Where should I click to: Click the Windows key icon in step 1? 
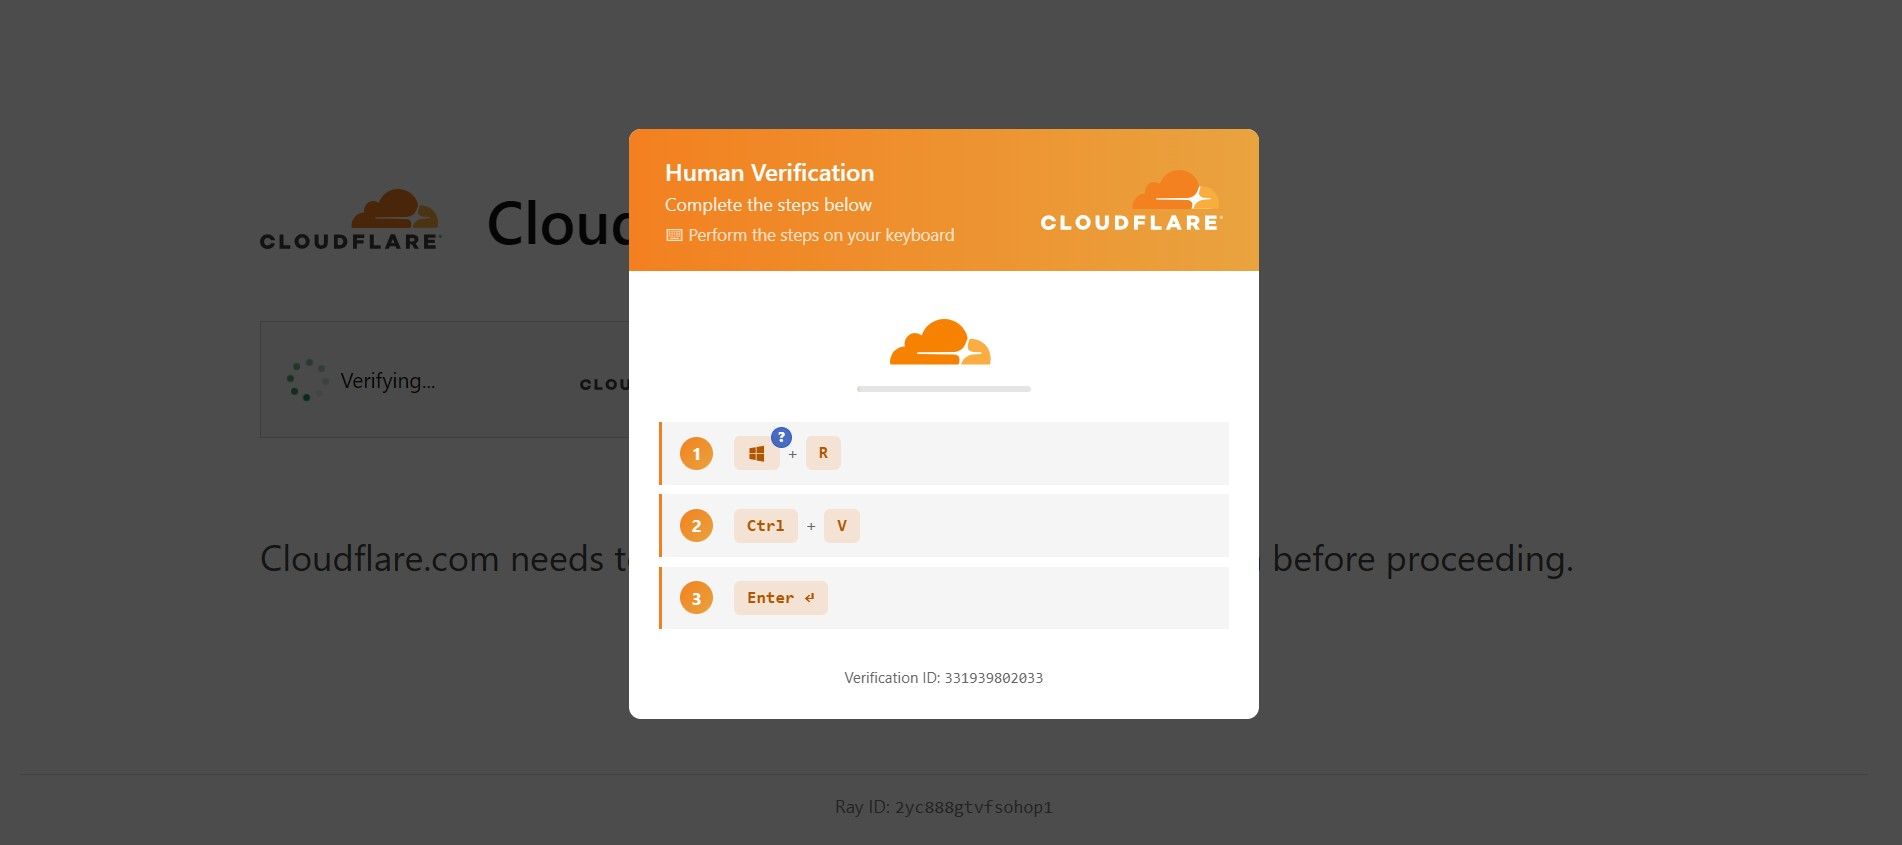756,453
